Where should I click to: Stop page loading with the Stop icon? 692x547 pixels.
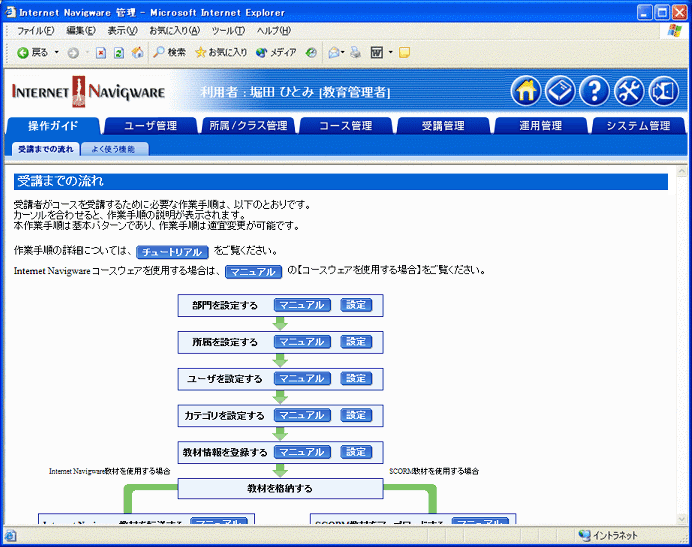tap(101, 53)
